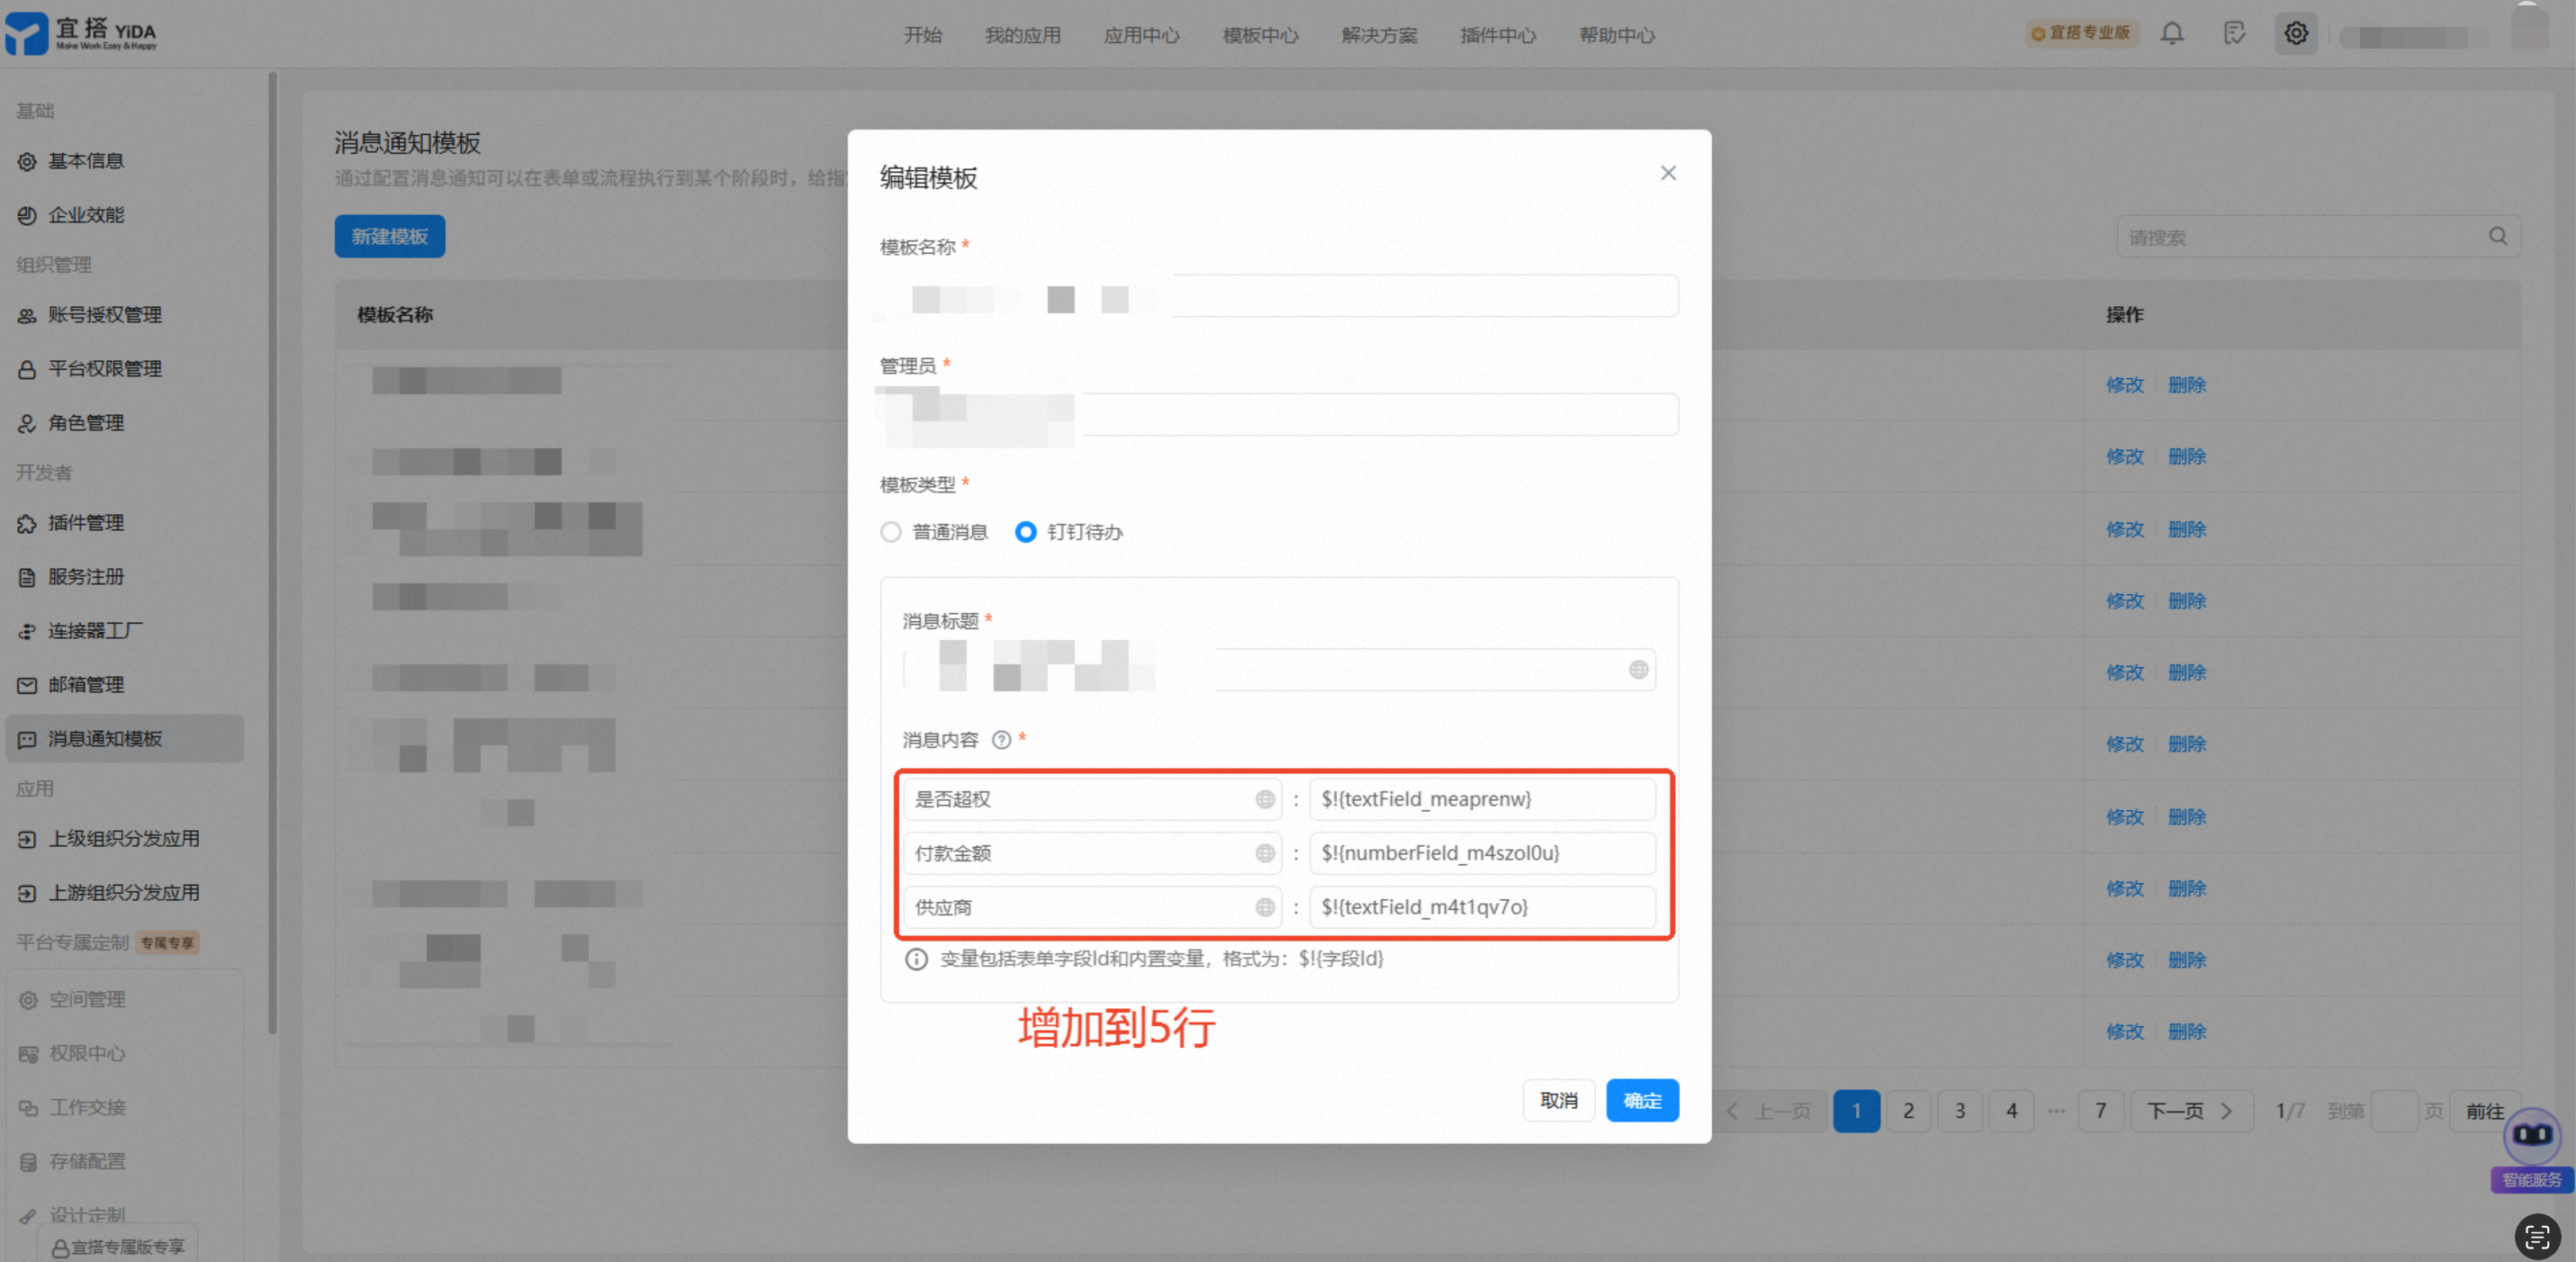Select the 普通消息 radio option

click(x=890, y=532)
